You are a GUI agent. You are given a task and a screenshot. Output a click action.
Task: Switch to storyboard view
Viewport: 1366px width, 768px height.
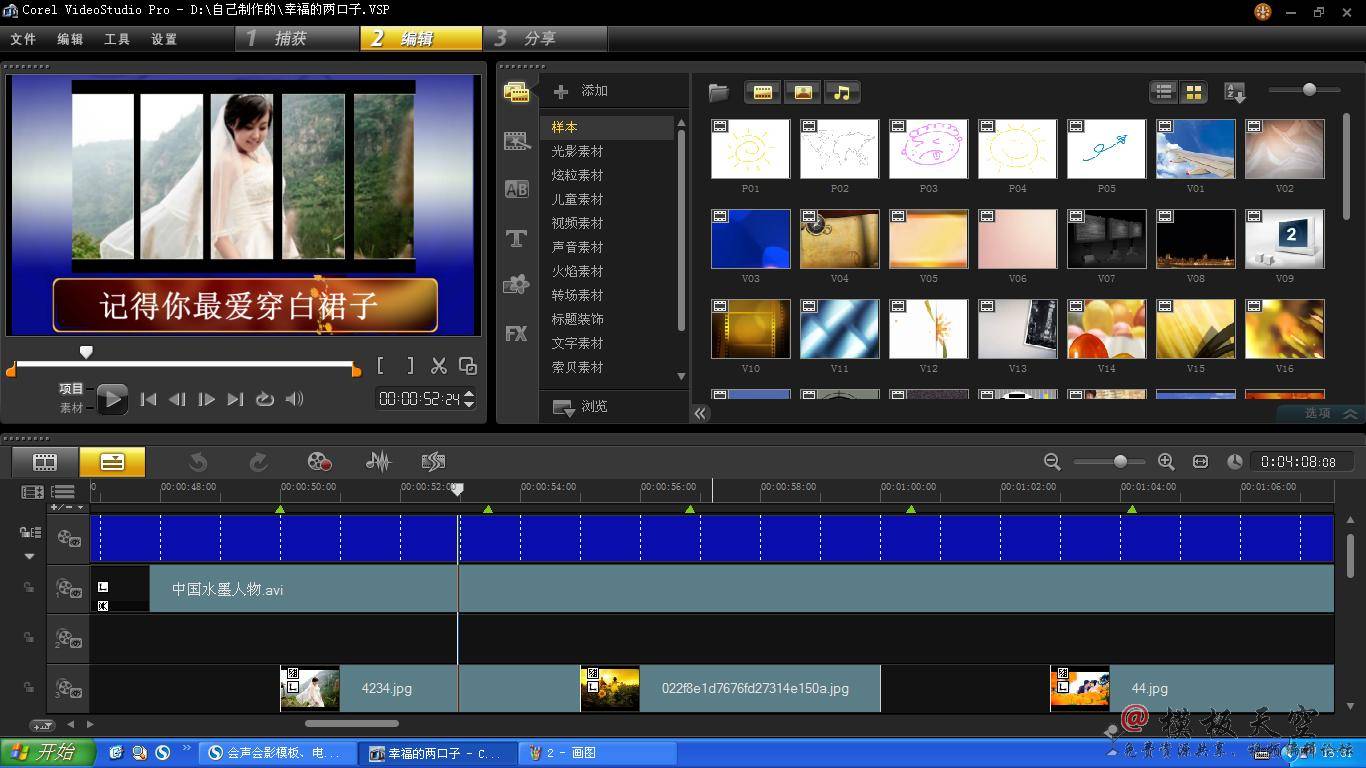45,462
